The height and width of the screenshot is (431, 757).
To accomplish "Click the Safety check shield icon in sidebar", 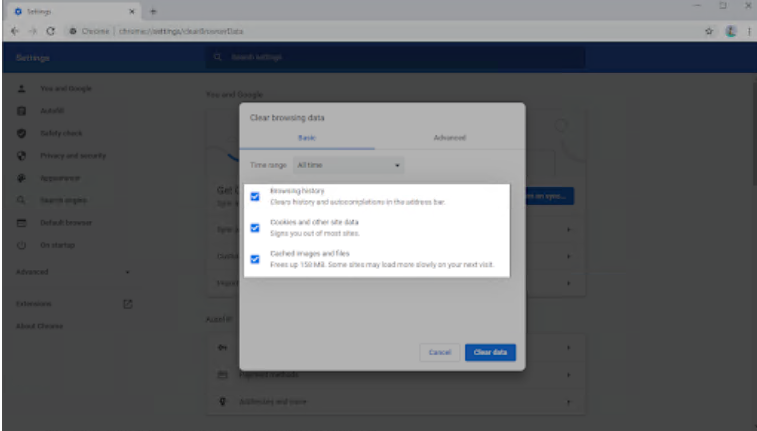I will pos(21,133).
